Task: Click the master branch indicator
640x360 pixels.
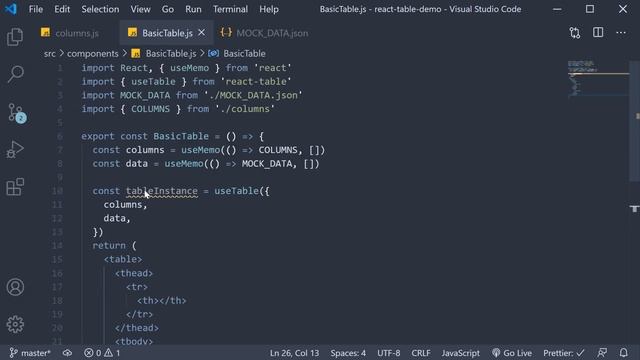Action: pyautogui.click(x=30, y=353)
